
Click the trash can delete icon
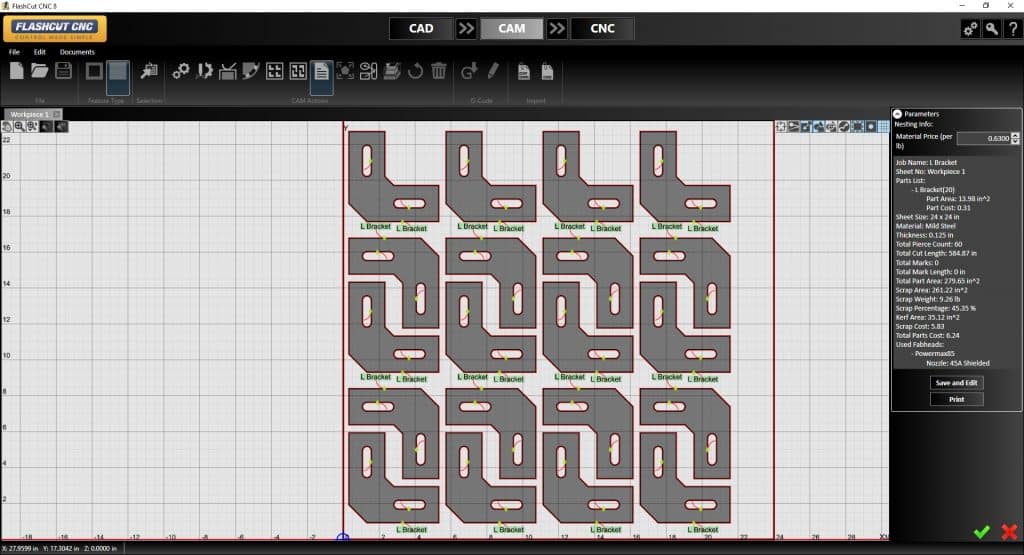(x=438, y=71)
